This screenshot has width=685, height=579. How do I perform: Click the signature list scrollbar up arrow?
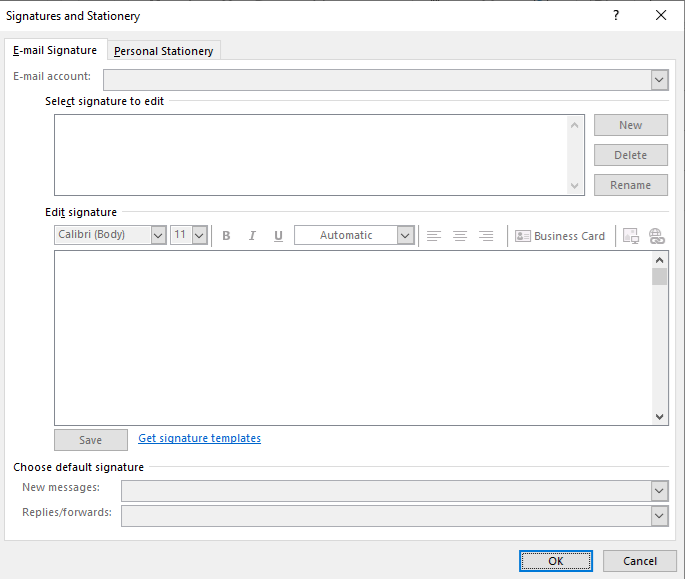point(574,125)
